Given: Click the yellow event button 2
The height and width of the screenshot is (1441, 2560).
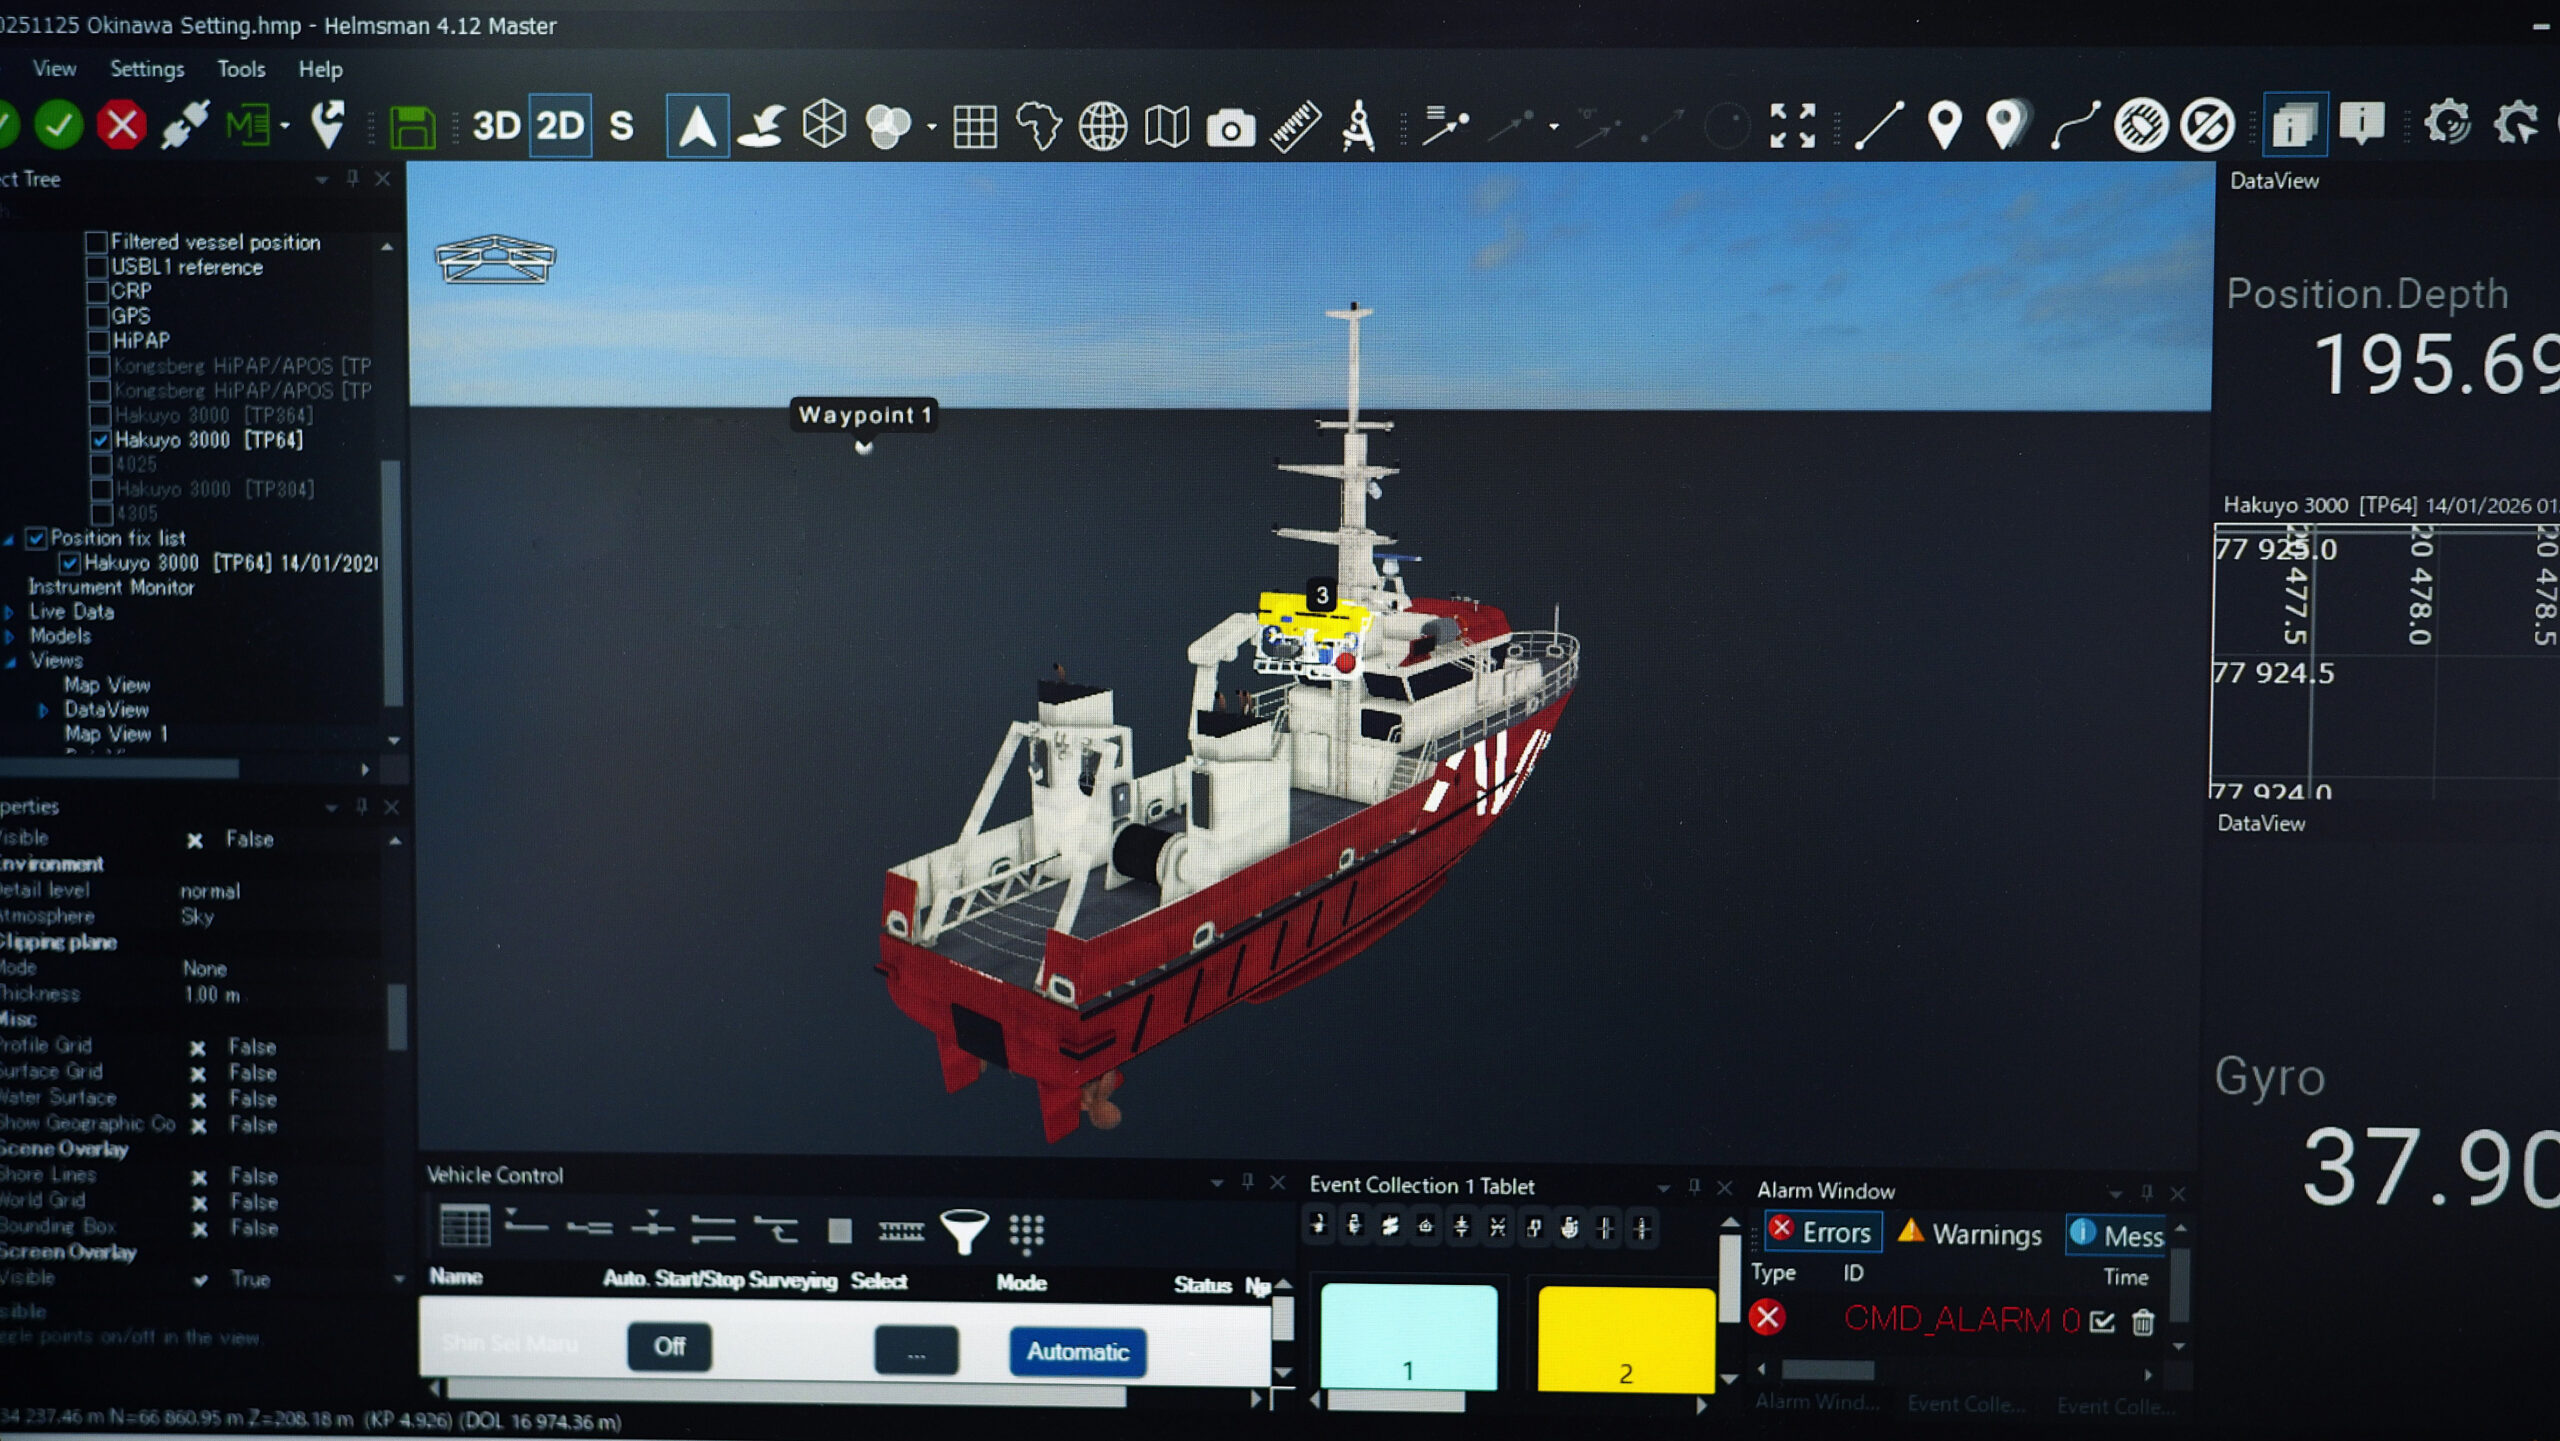Looking at the screenshot, I should coord(1625,1340).
